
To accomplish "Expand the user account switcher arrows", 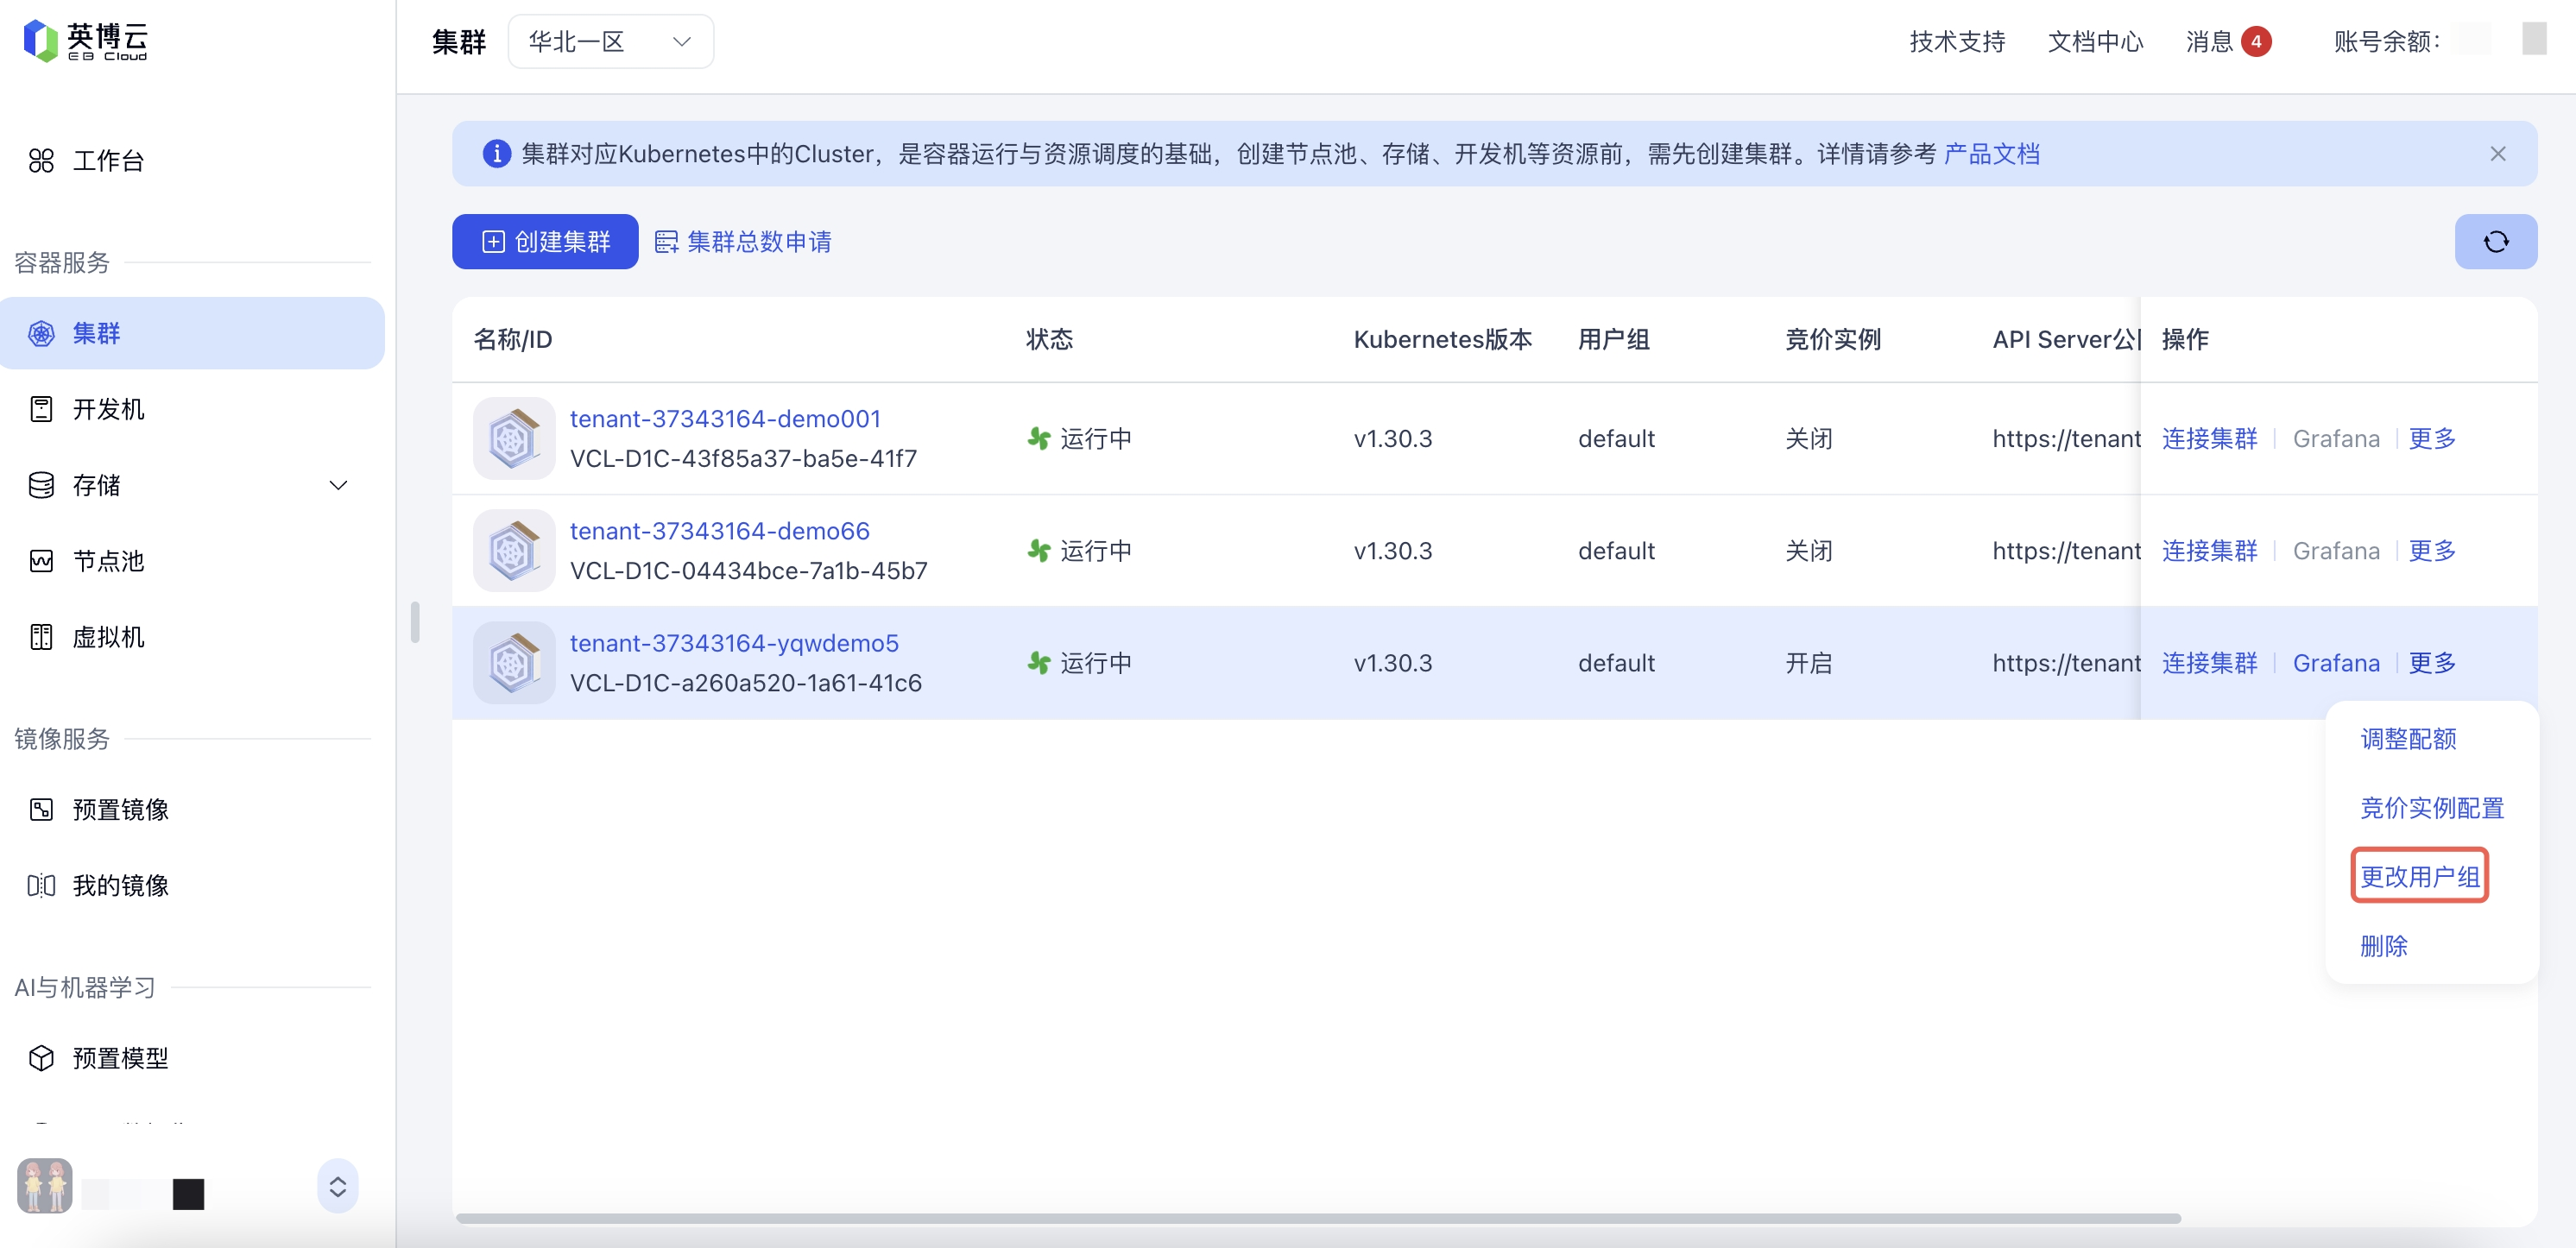I will click(338, 1186).
